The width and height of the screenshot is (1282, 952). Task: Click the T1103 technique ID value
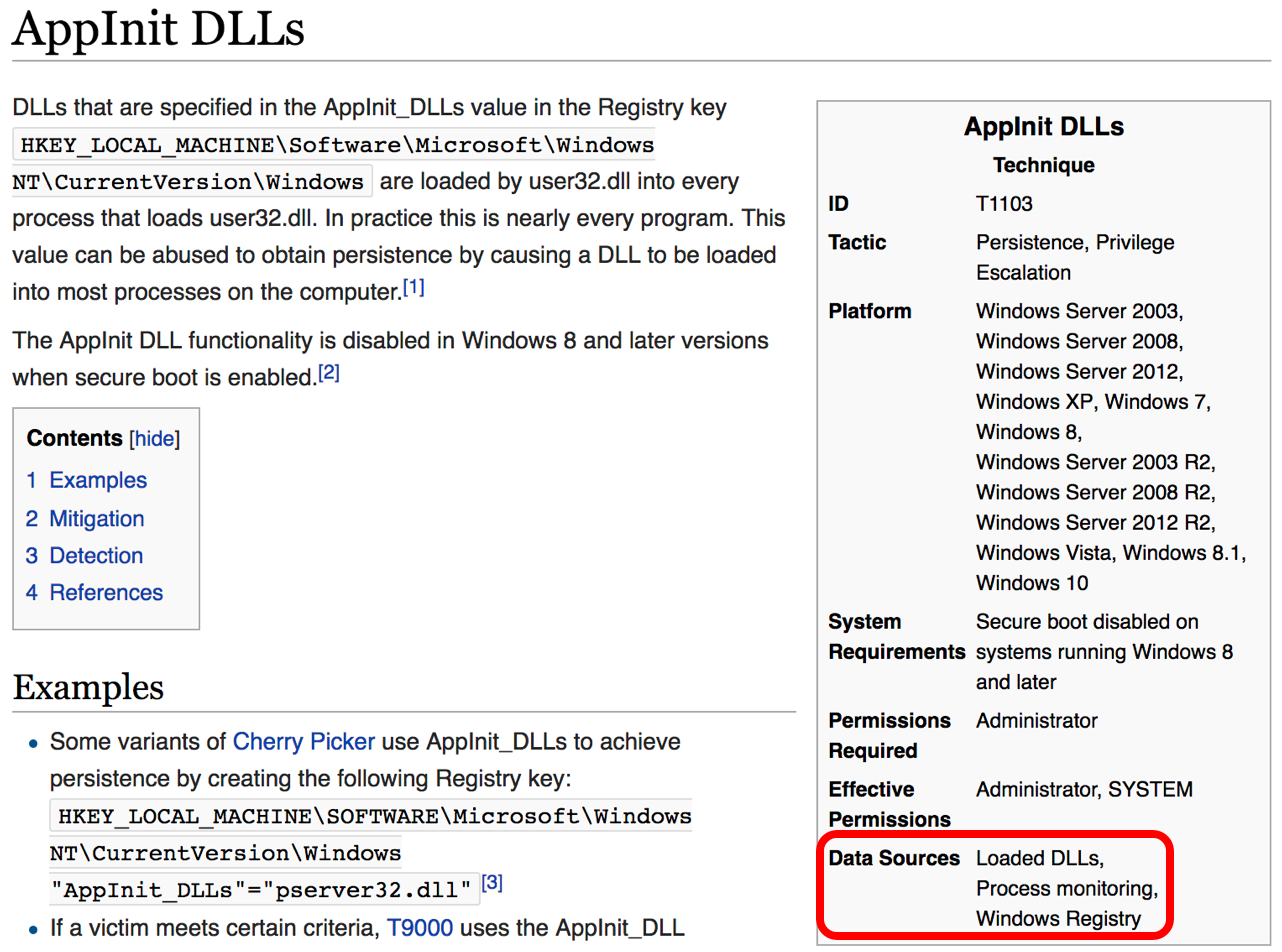tap(1004, 204)
